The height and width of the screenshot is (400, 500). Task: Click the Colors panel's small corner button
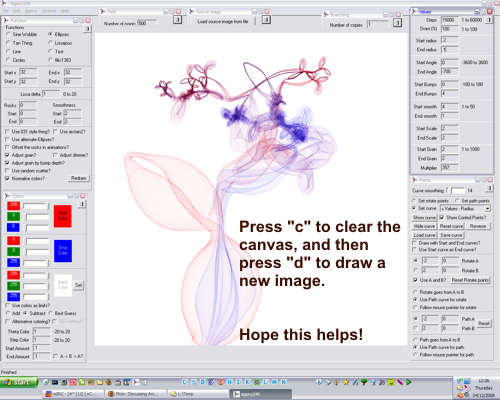pyautogui.click(x=82, y=204)
